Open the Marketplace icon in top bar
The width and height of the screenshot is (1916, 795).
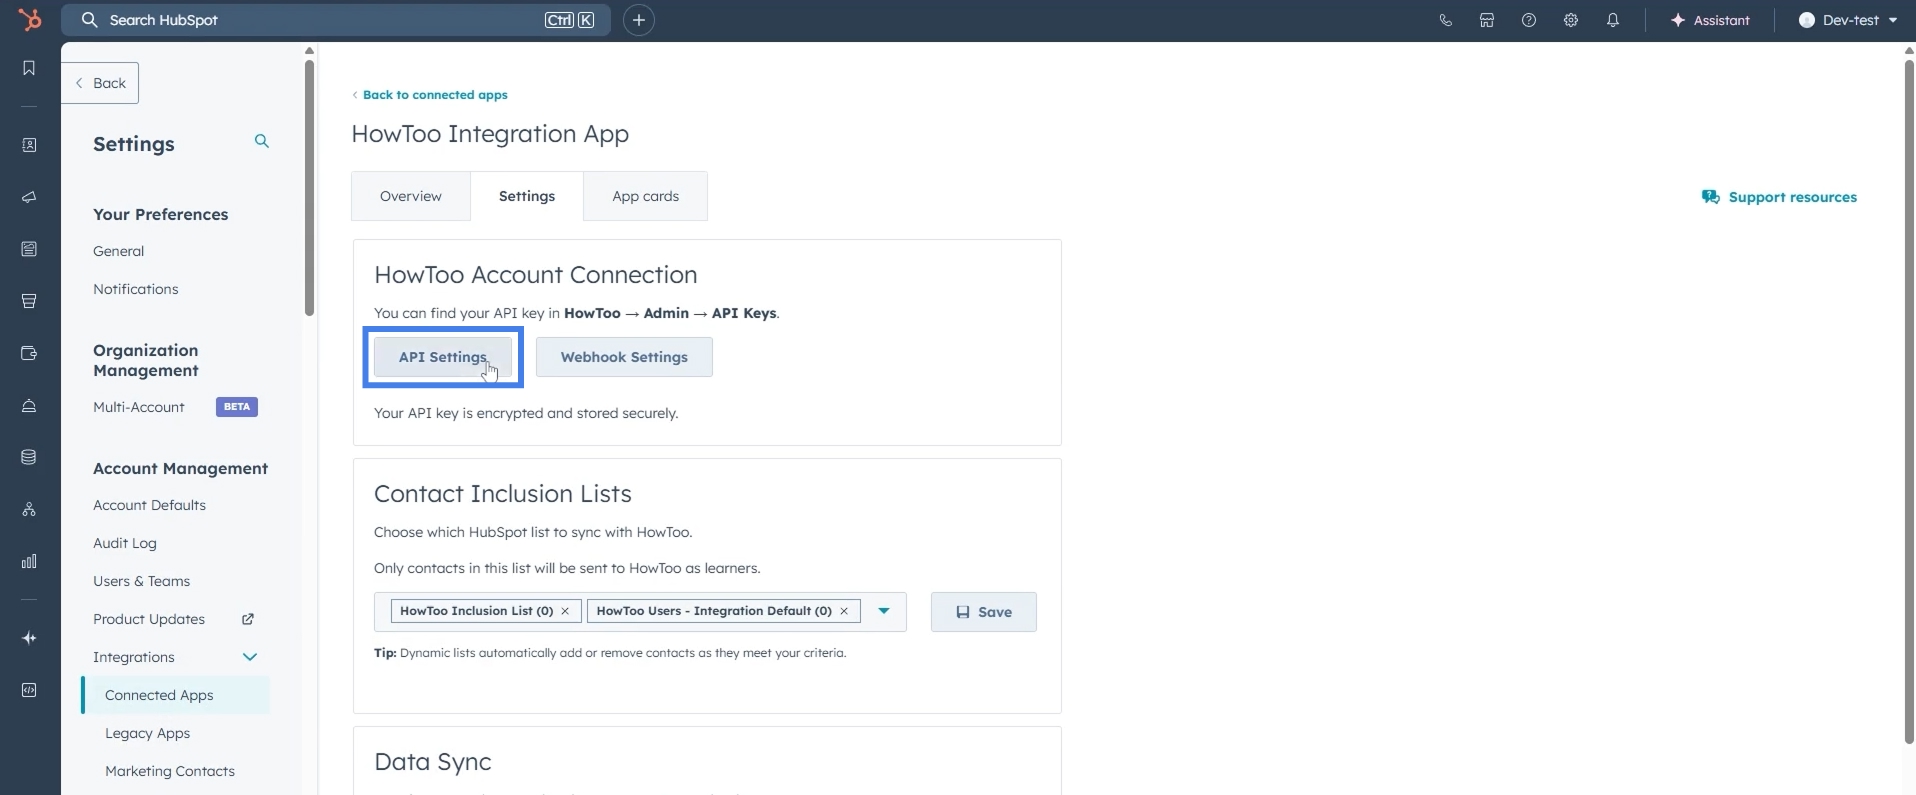[1487, 20]
